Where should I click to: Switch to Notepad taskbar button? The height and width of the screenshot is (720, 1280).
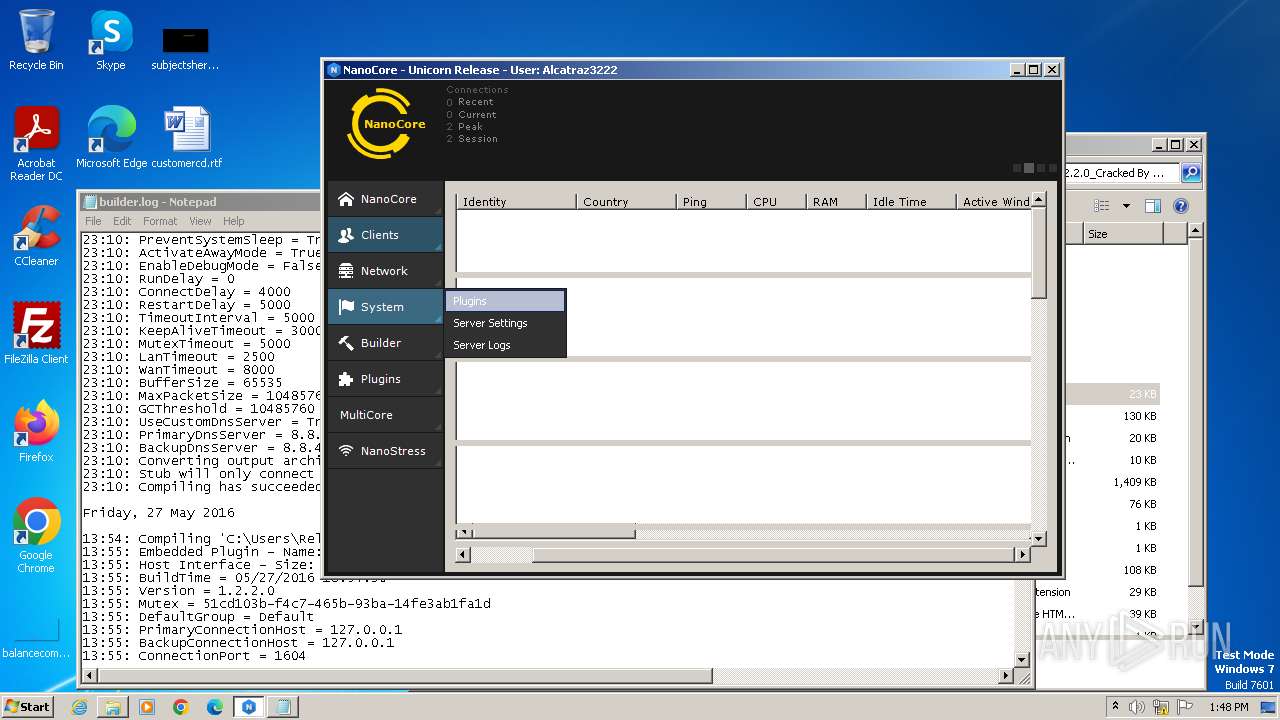(283, 707)
